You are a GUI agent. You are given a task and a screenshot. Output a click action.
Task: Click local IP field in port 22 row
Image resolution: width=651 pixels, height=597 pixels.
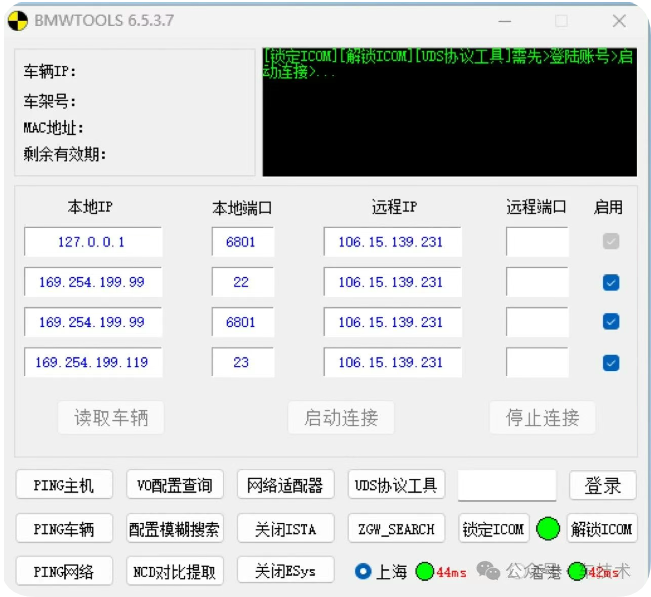(x=93, y=282)
